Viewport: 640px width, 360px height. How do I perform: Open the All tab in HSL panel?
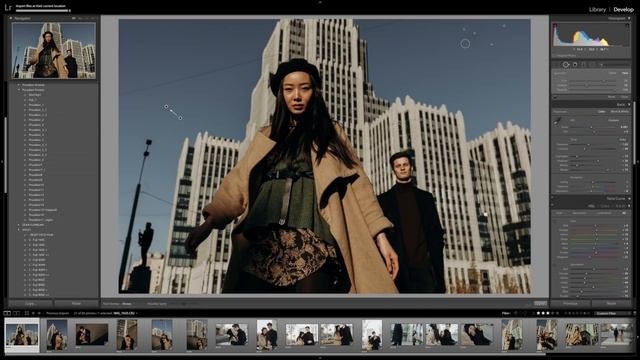point(624,213)
